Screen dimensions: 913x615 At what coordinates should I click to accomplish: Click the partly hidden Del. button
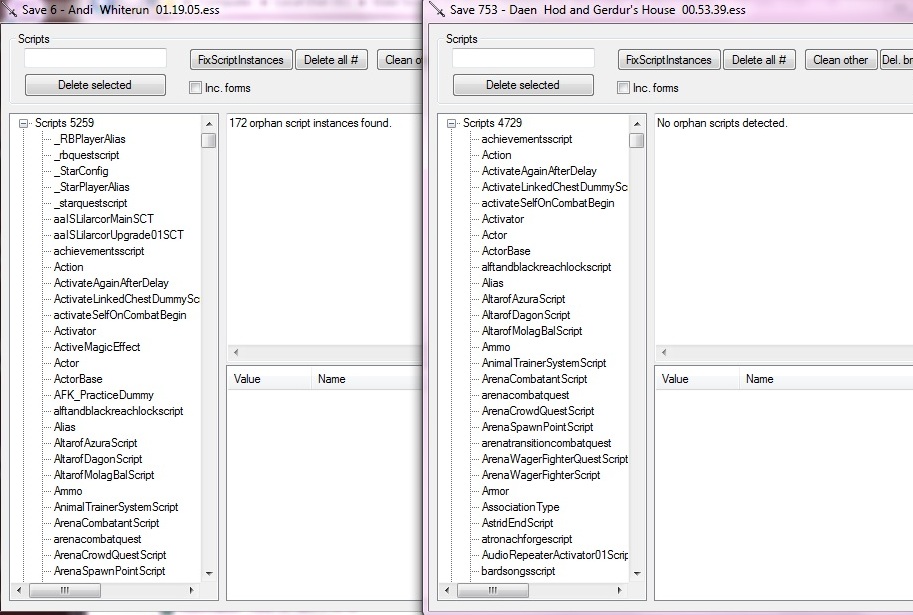pos(896,60)
